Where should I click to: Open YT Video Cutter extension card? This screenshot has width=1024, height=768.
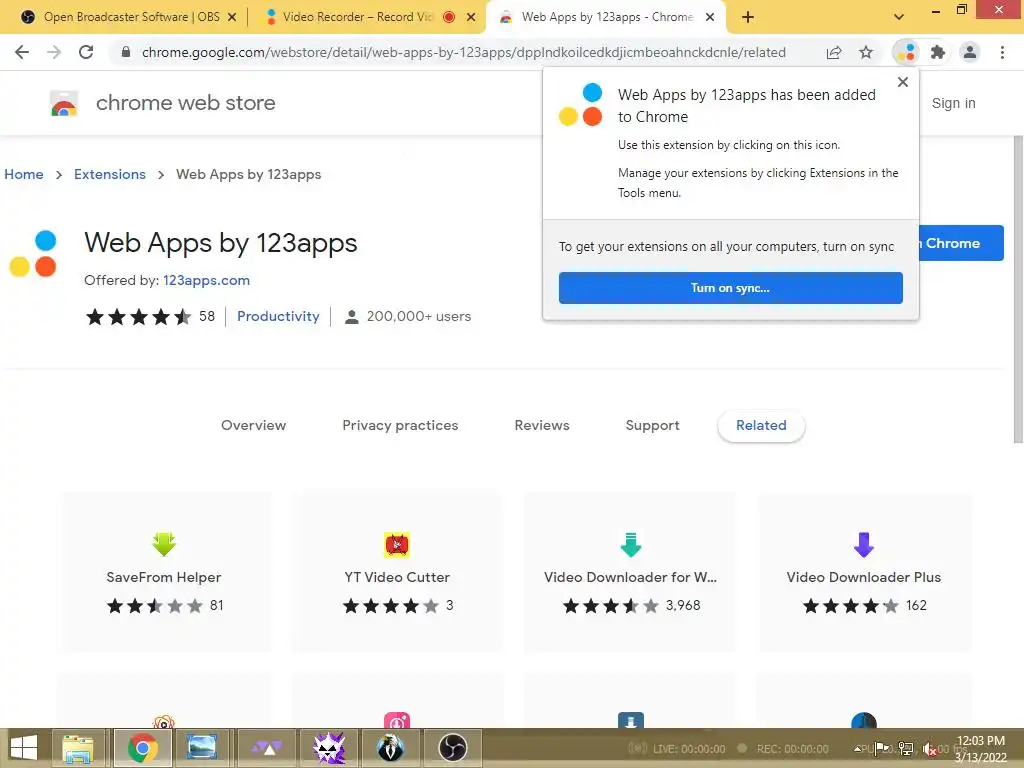point(397,573)
